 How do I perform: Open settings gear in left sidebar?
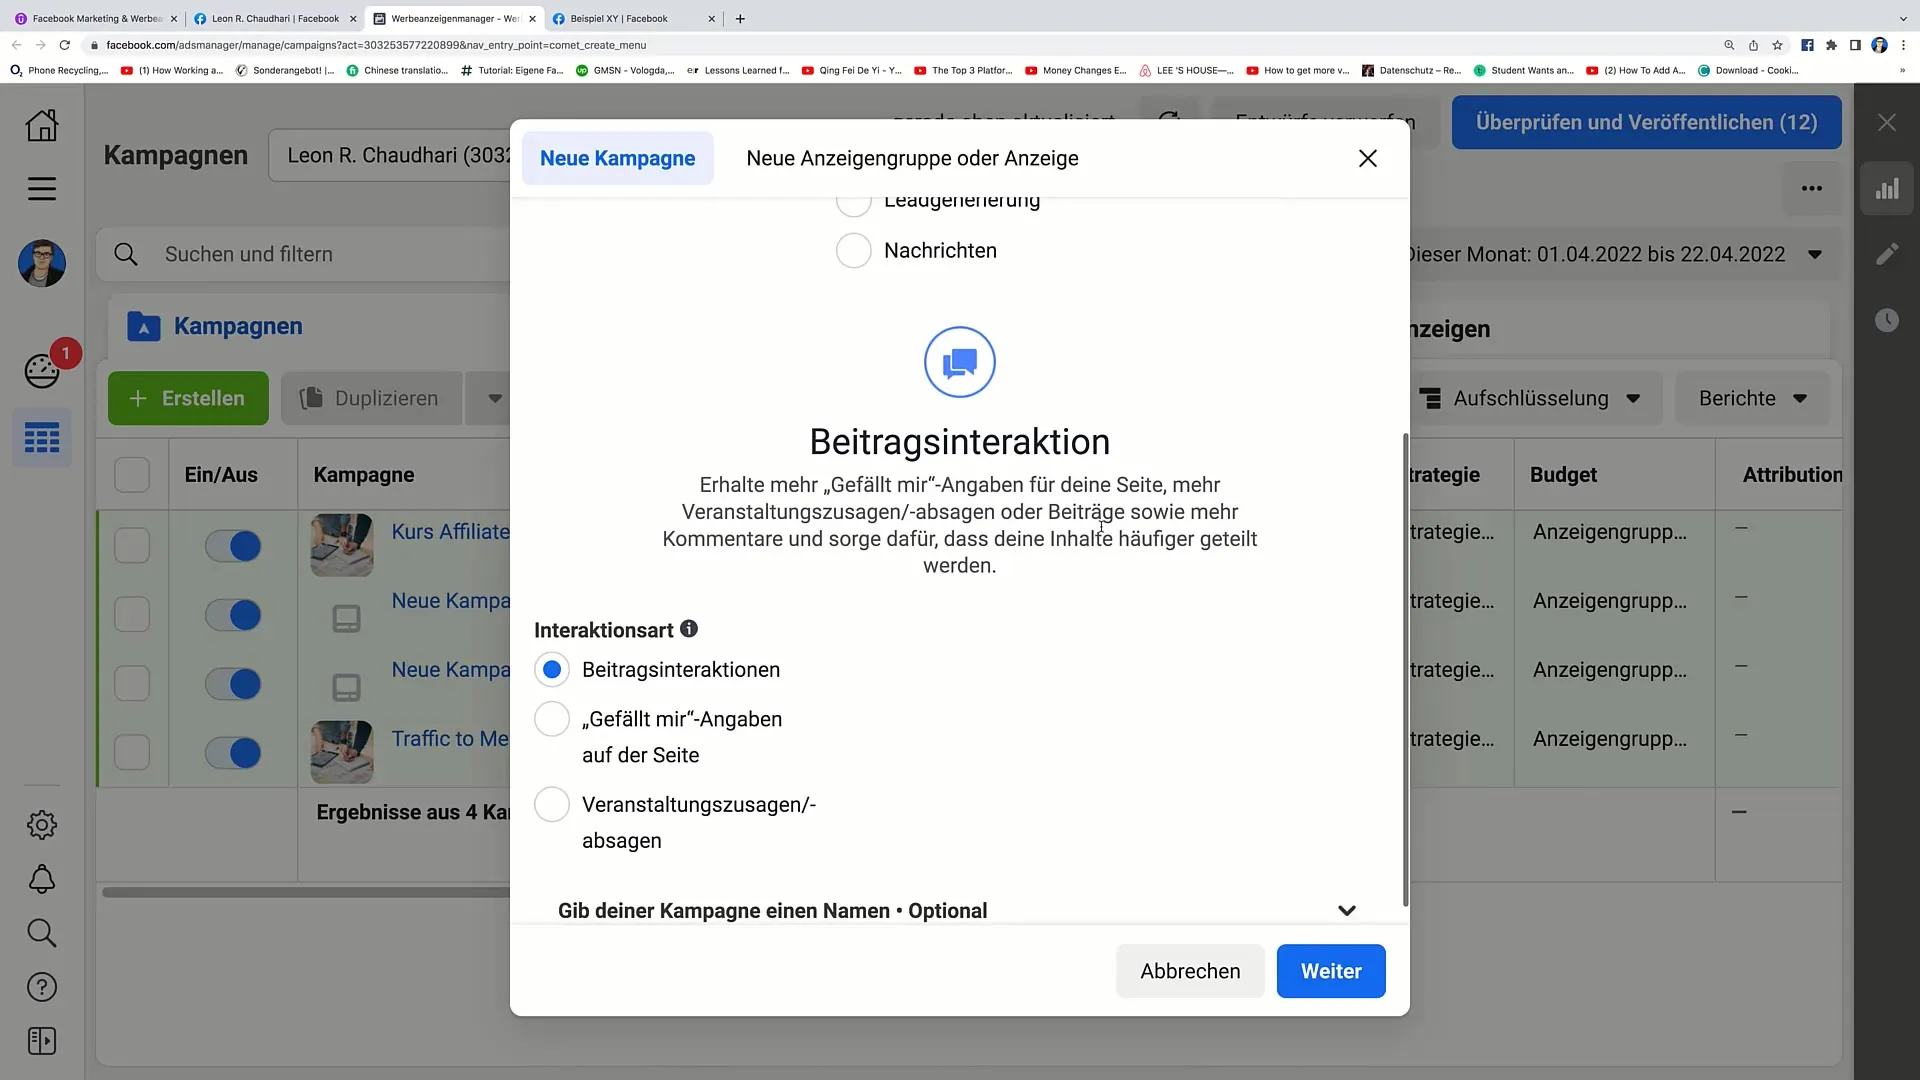[x=42, y=825]
